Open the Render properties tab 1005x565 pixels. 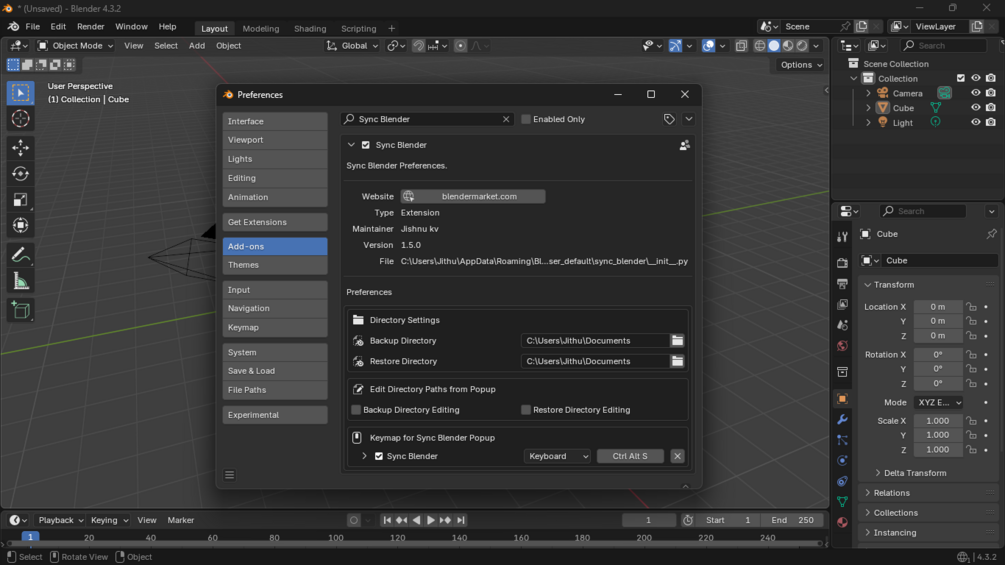pyautogui.click(x=842, y=263)
